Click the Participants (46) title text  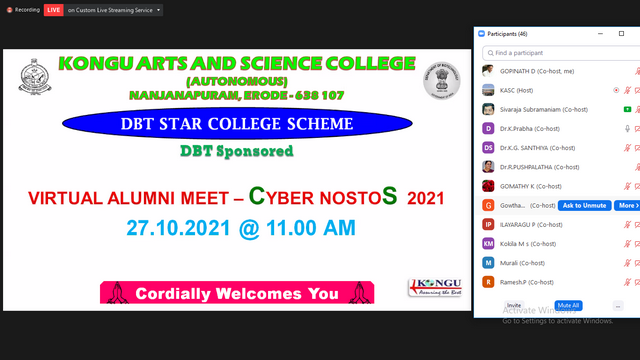tap(507, 34)
